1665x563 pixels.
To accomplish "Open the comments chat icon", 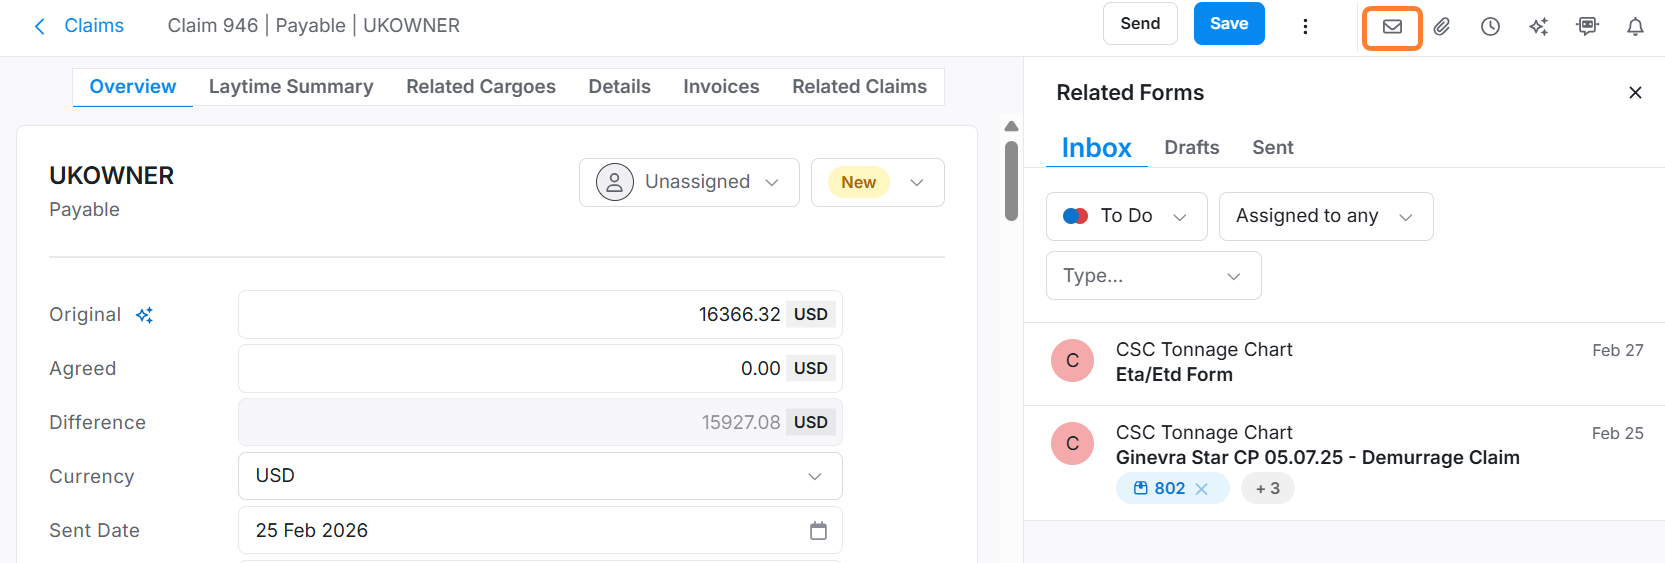I will click(x=1587, y=27).
